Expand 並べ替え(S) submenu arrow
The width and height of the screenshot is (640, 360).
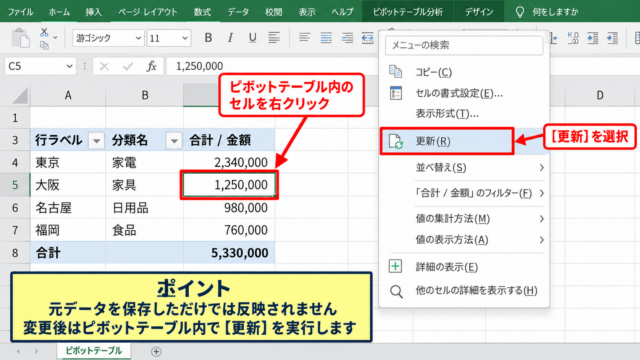(541, 167)
